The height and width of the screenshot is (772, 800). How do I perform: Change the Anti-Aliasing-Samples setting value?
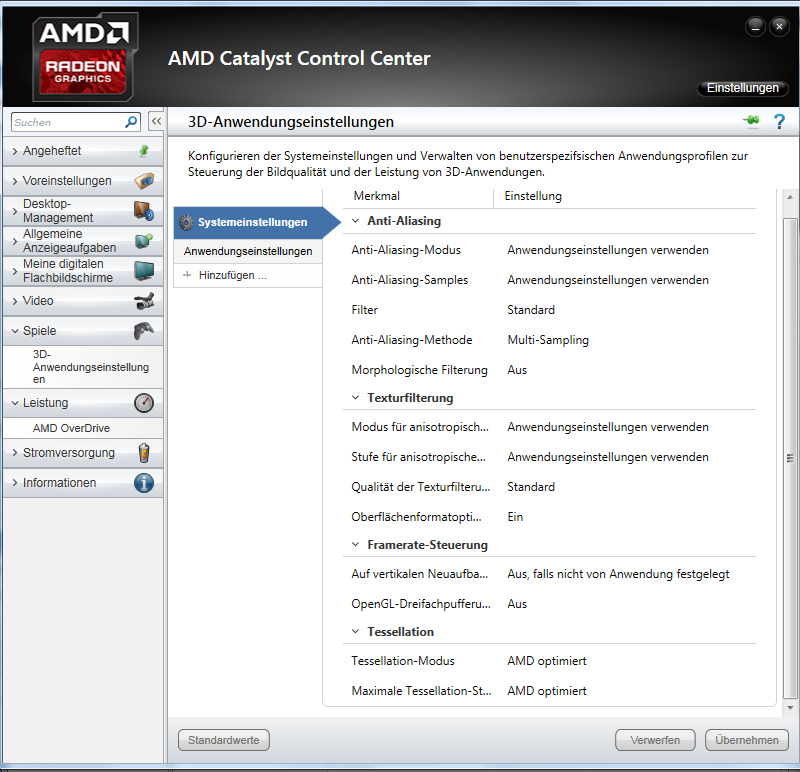tap(608, 280)
